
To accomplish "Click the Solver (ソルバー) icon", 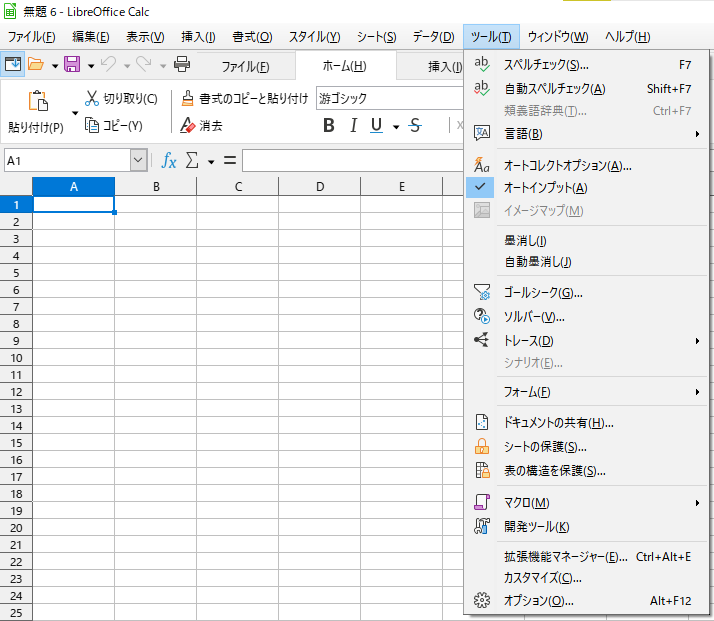I will click(x=481, y=316).
